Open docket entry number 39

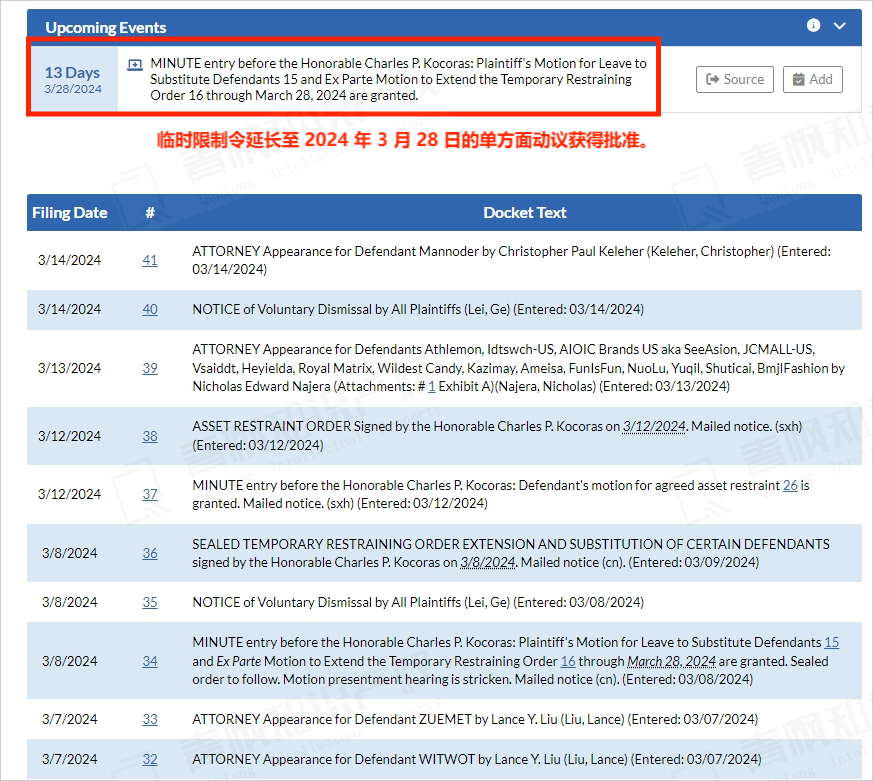pos(150,368)
